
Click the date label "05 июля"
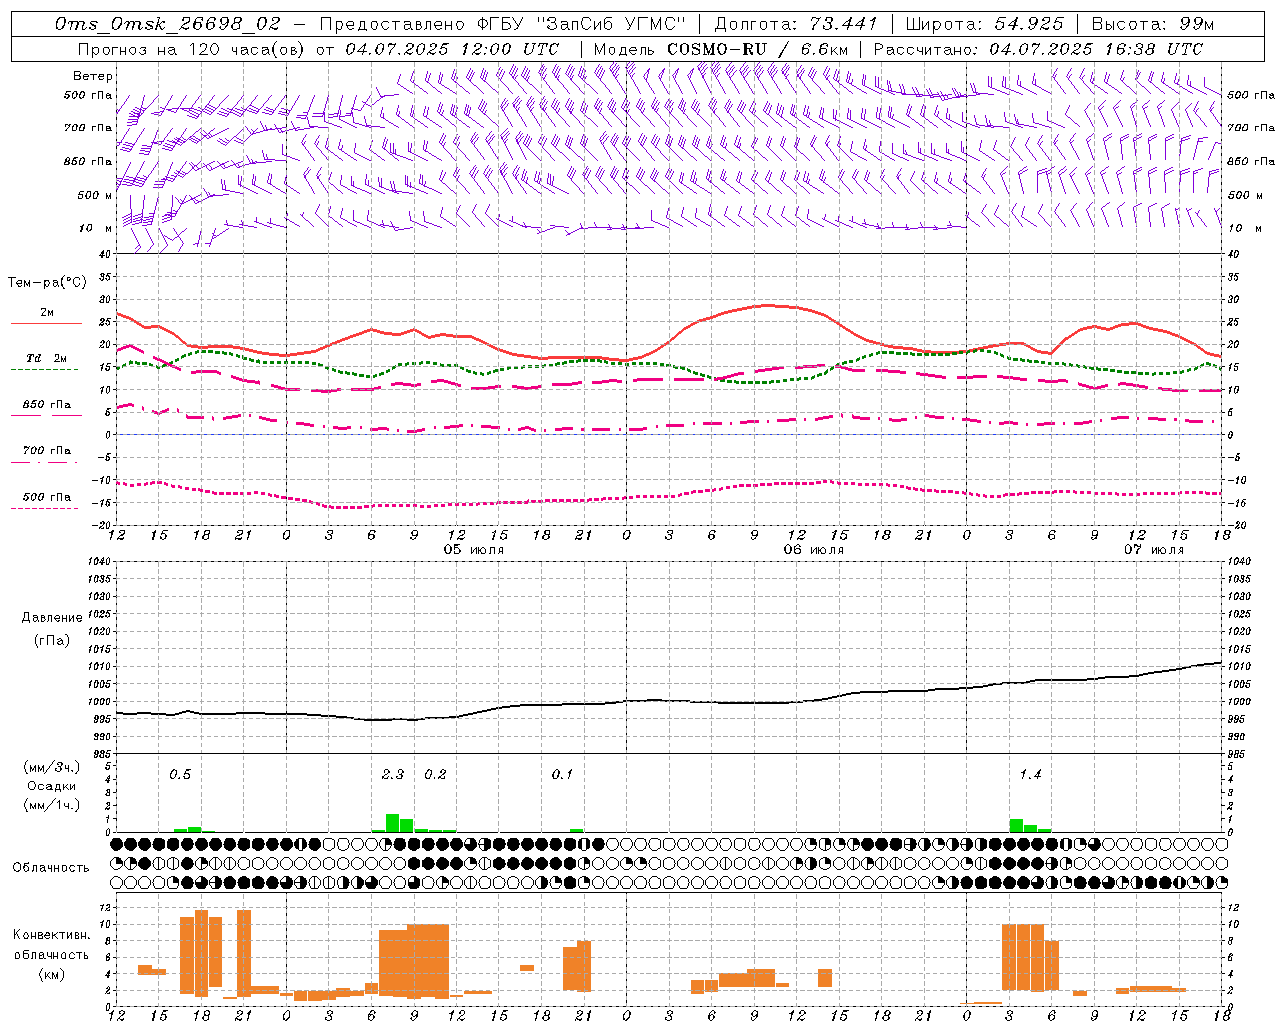[x=474, y=550]
